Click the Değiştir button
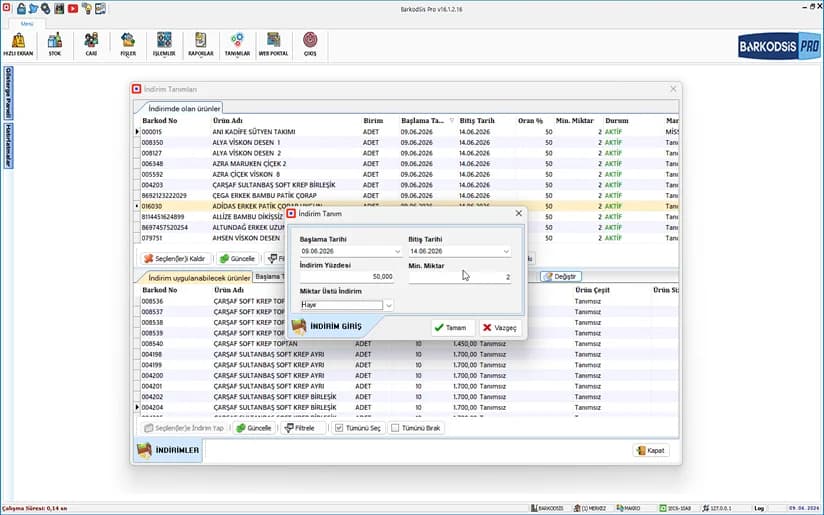 click(561, 276)
